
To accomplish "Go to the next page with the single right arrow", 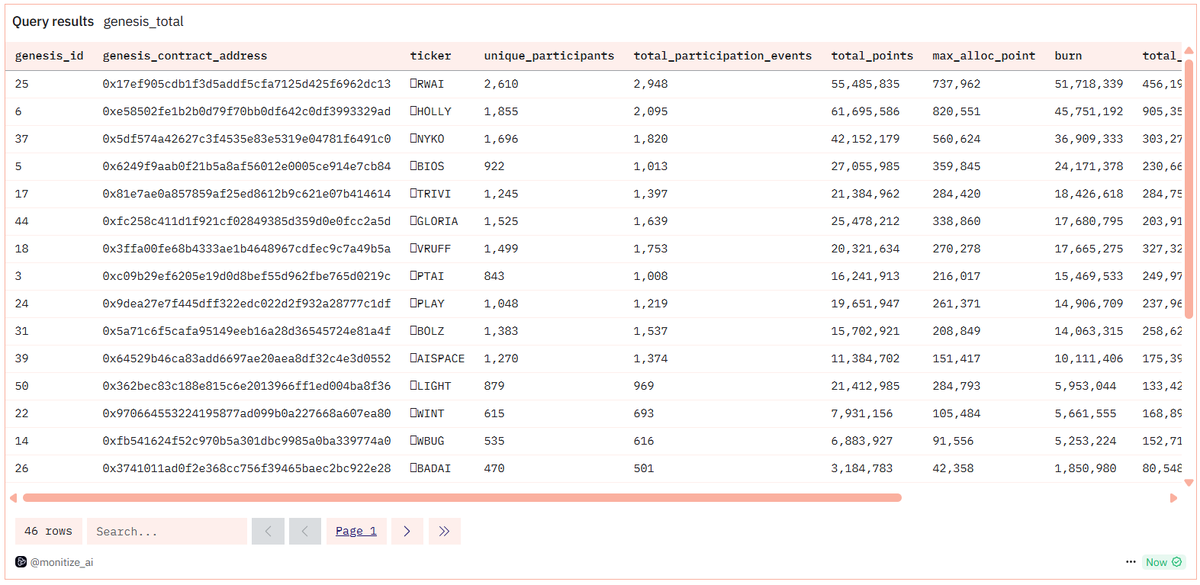I will [407, 531].
